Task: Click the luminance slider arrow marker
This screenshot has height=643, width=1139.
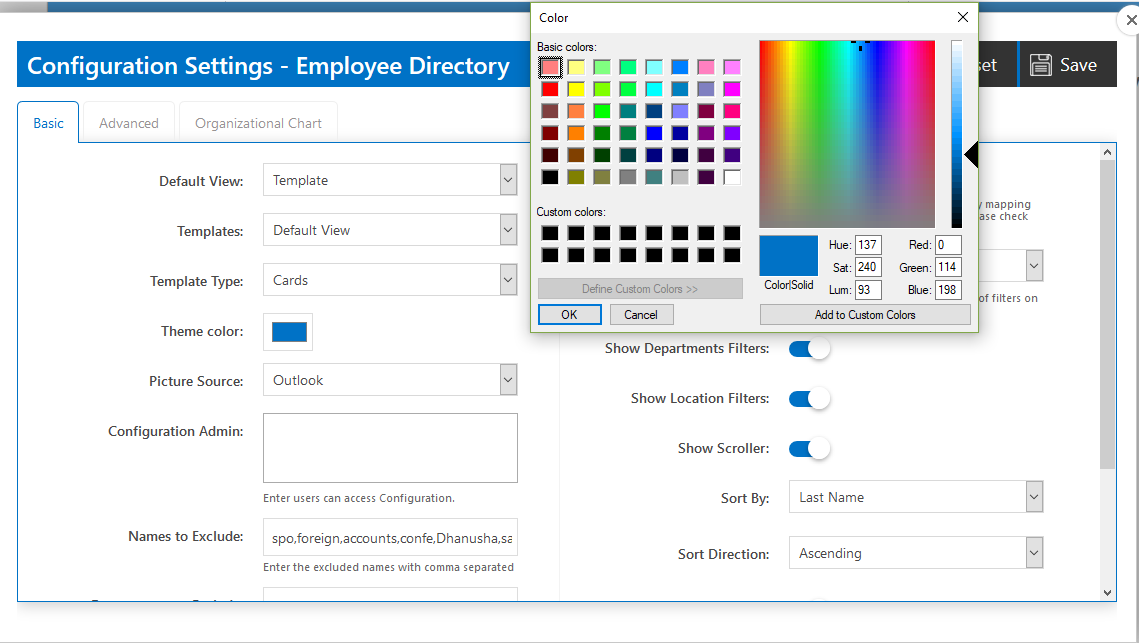Action: [971, 154]
